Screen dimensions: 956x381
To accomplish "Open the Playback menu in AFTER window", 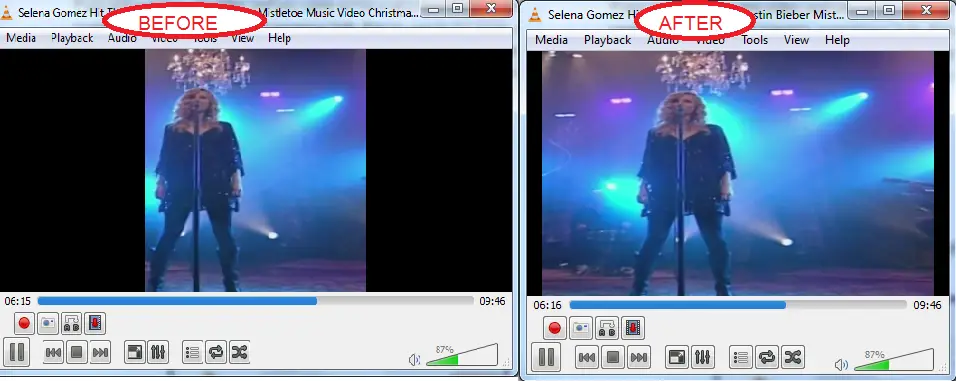I will coord(607,40).
